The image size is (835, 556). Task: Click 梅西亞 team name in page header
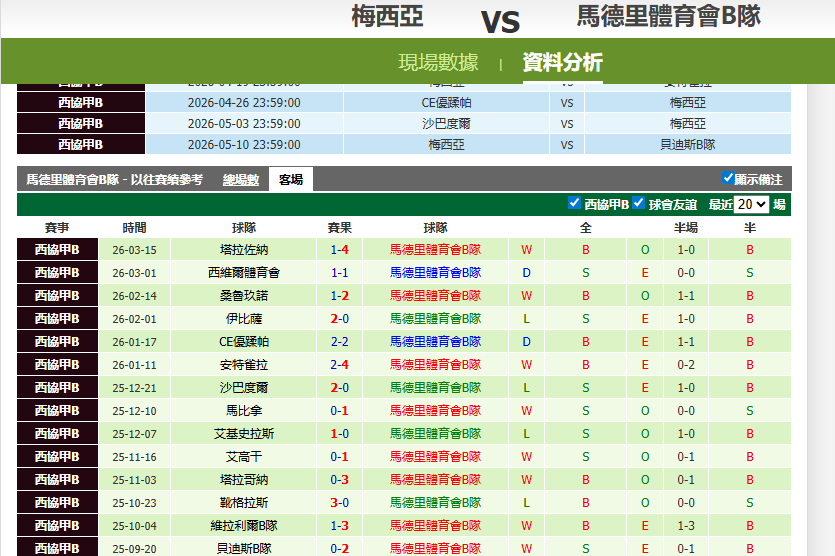(x=387, y=17)
